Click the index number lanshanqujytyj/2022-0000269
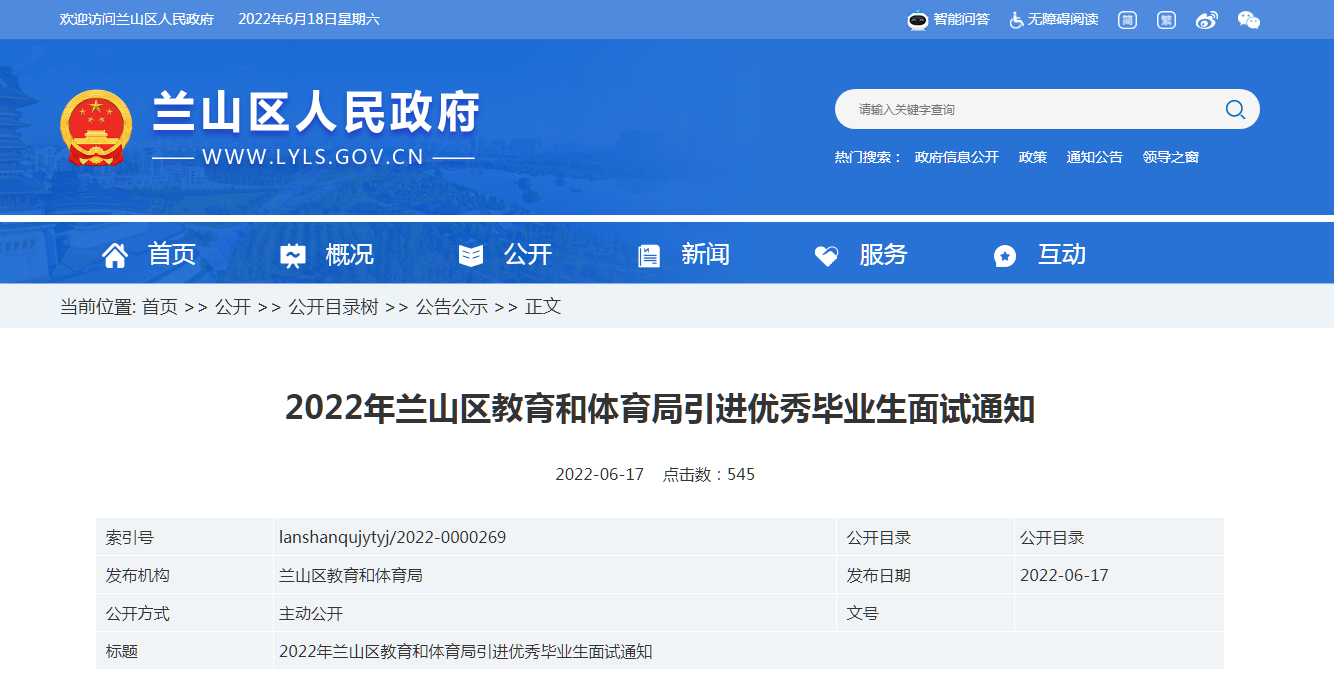This screenshot has height=683, width=1334. 393,537
